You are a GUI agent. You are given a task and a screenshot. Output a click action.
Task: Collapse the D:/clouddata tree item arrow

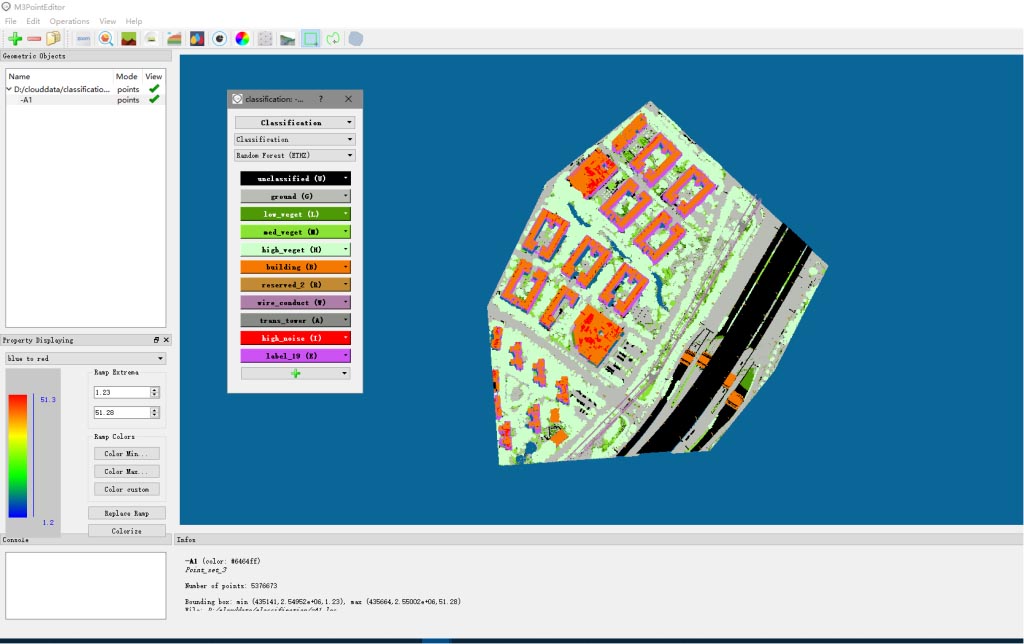9,89
